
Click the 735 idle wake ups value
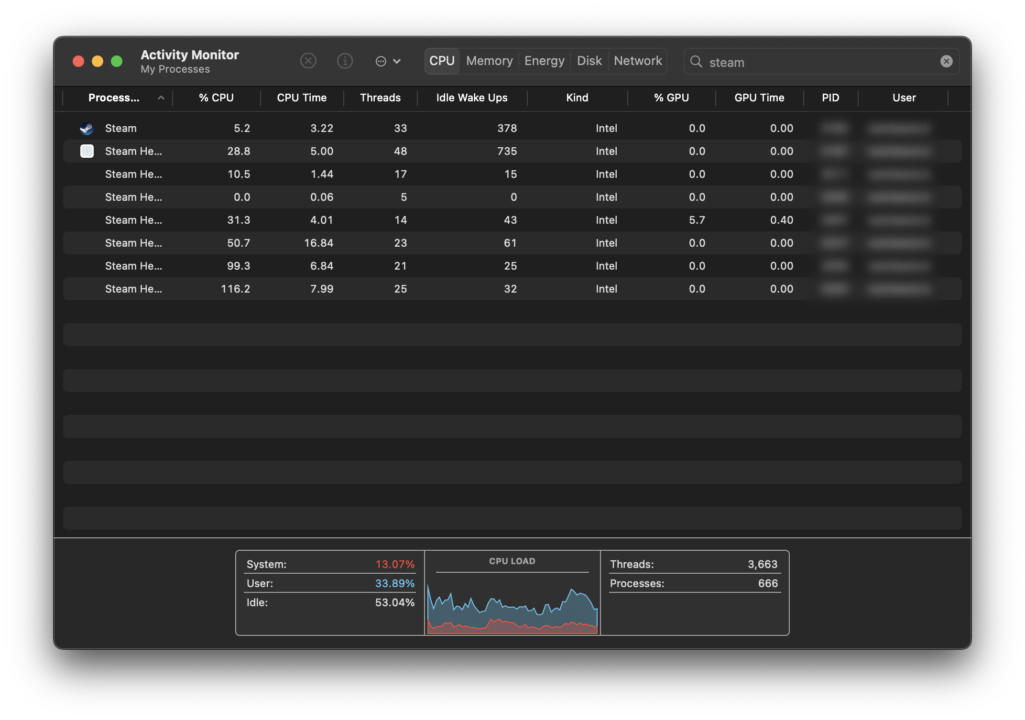[x=507, y=151]
